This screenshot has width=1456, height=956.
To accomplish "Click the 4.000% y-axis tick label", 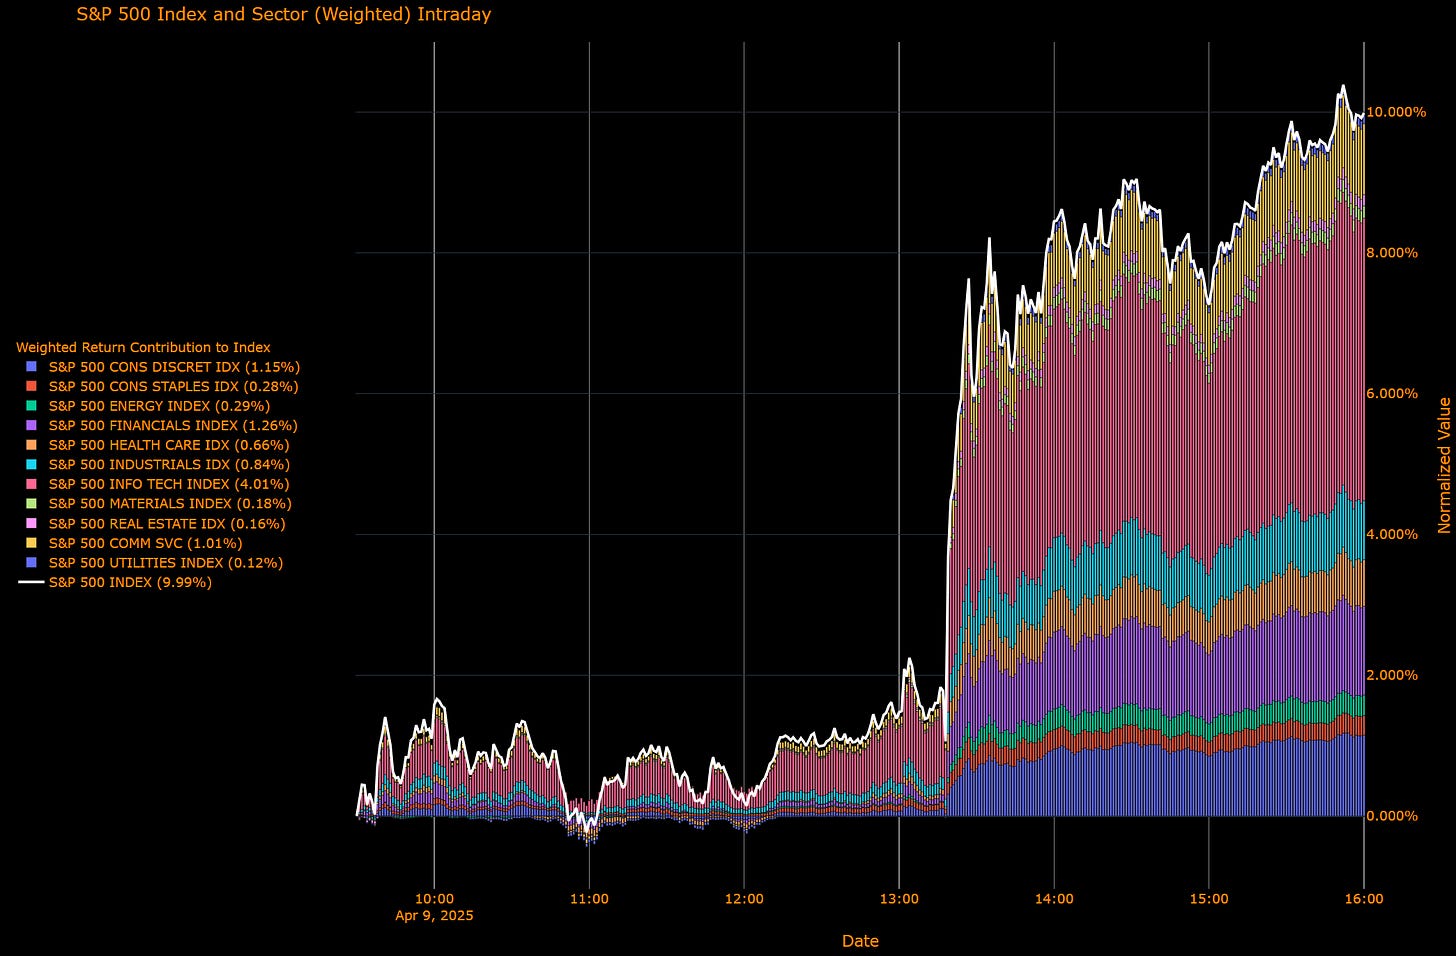I will pyautogui.click(x=1392, y=535).
